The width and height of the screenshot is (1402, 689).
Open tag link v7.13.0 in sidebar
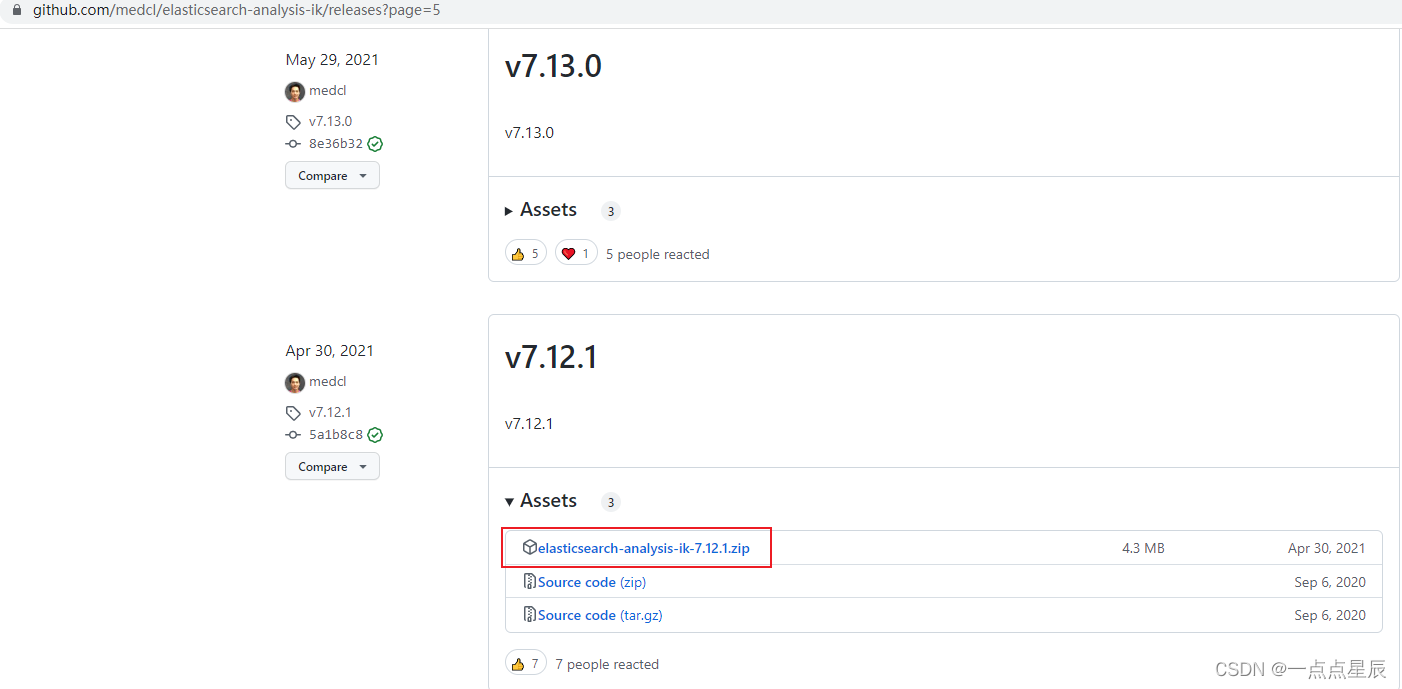(330, 122)
